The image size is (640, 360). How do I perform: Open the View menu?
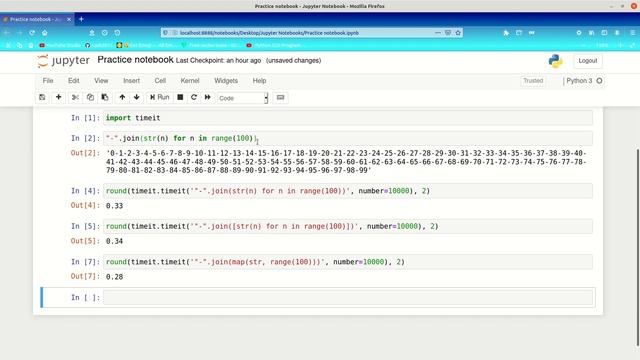(101, 81)
